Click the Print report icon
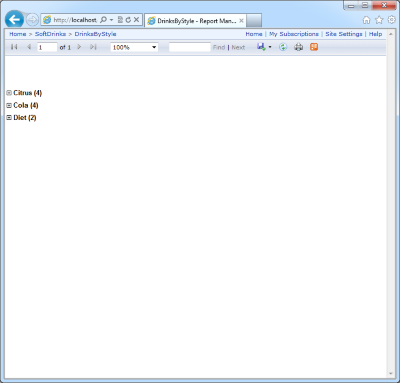This screenshot has height=383, width=400. (x=299, y=47)
